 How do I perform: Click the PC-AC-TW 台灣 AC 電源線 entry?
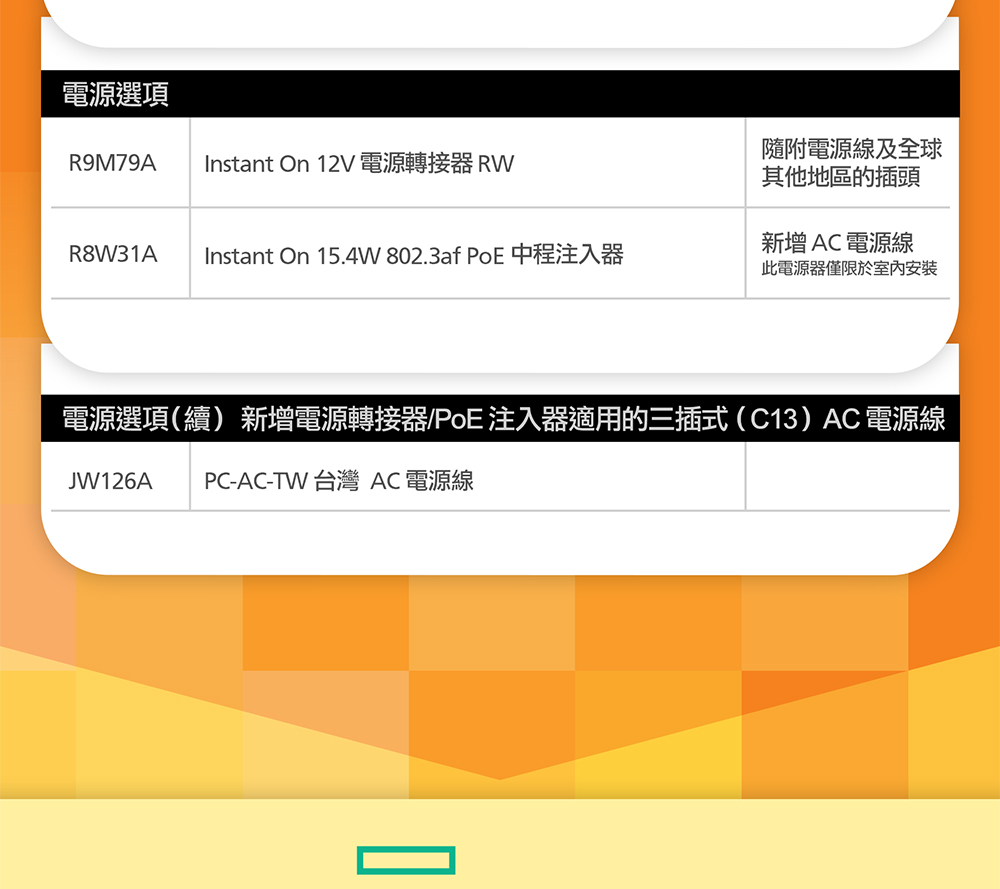(x=338, y=481)
